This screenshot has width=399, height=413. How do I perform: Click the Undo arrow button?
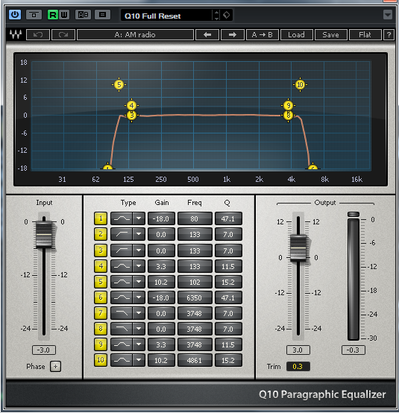38,35
